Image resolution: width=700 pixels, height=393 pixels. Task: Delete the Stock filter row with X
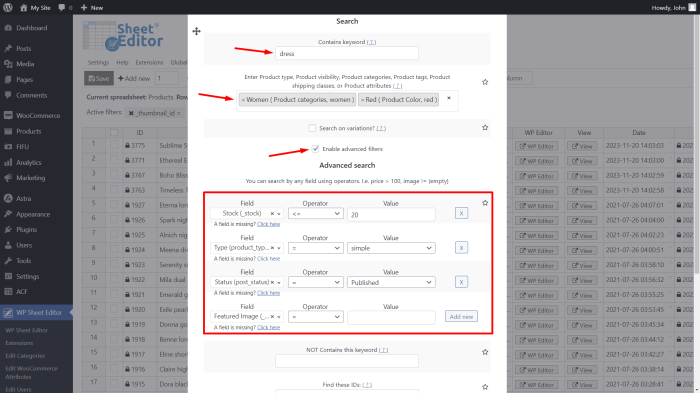pyautogui.click(x=461, y=213)
